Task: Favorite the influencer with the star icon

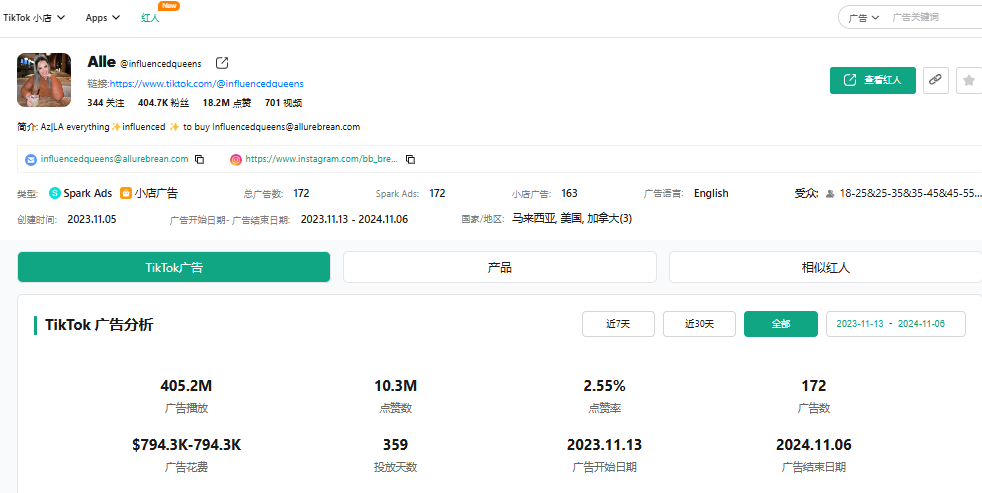Action: pos(969,80)
